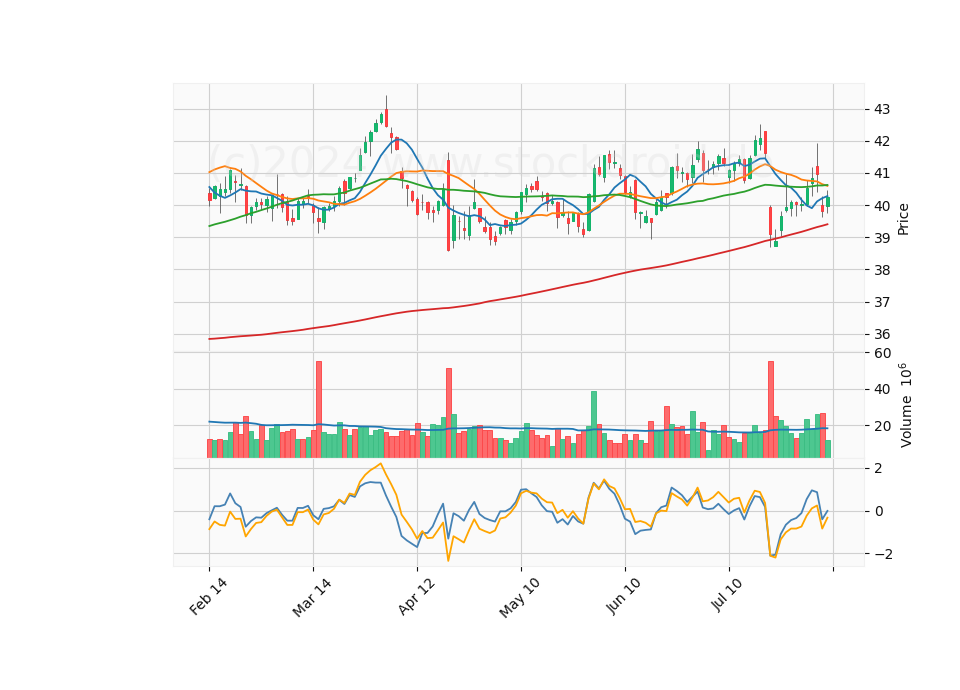Click the Apr 12 date label
Screen dimensions: 960x690
417,596
